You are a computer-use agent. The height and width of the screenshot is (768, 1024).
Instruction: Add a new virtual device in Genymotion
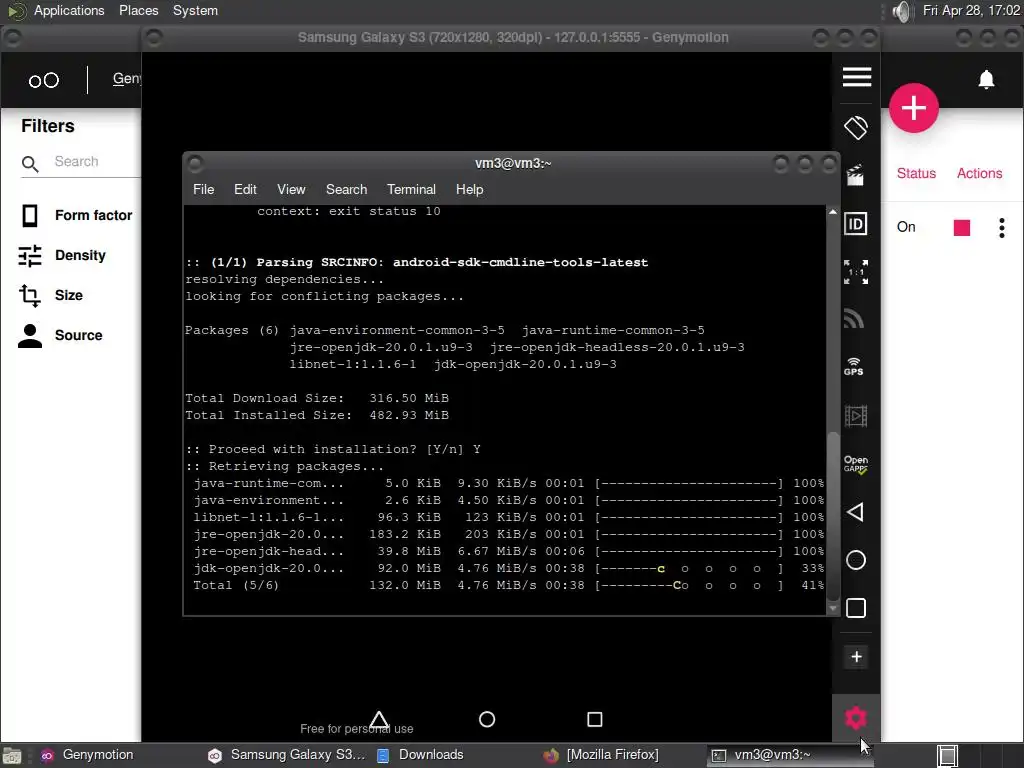click(914, 108)
